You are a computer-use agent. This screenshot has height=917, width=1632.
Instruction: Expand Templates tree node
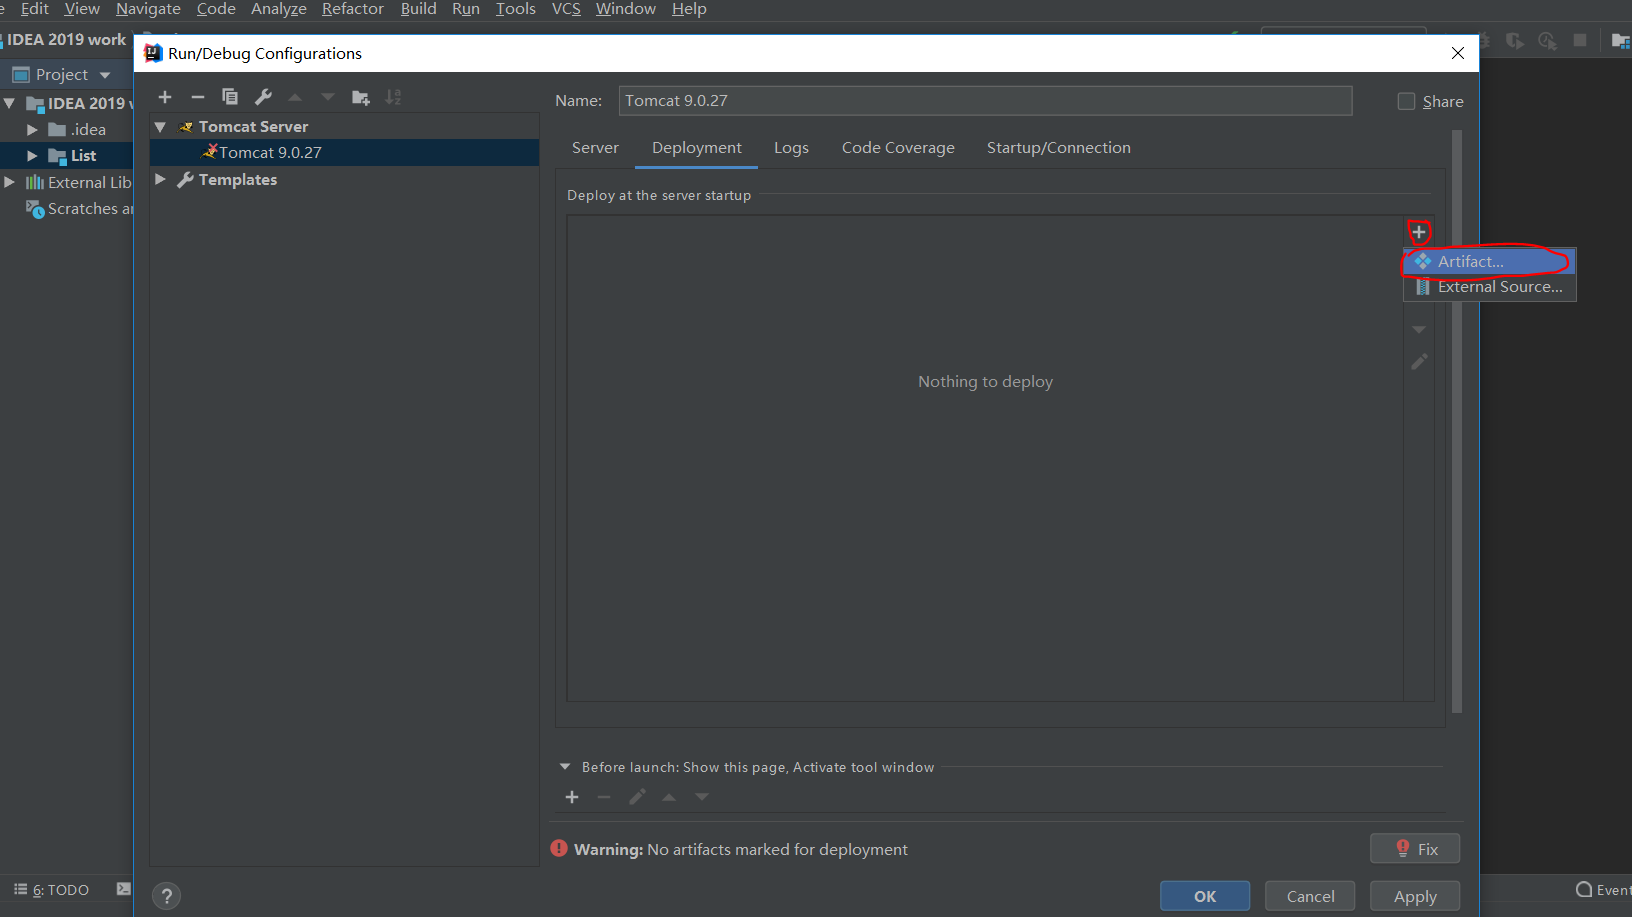pos(160,179)
